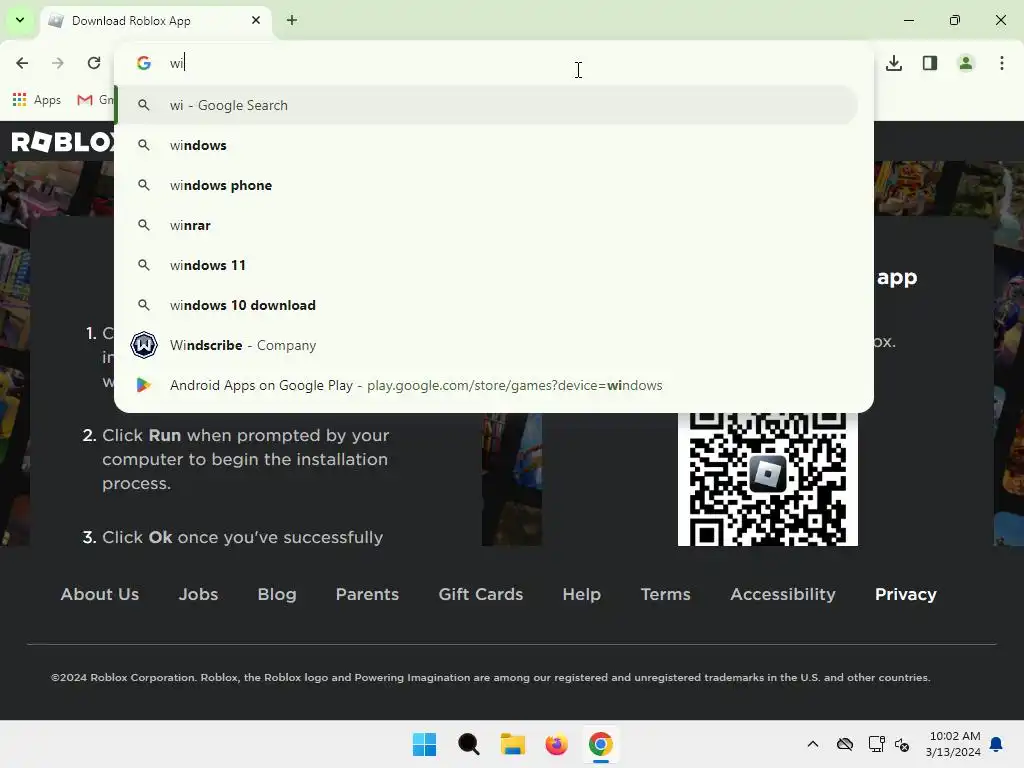Open the Blog footer link
Viewport: 1024px width, 768px height.
[277, 594]
